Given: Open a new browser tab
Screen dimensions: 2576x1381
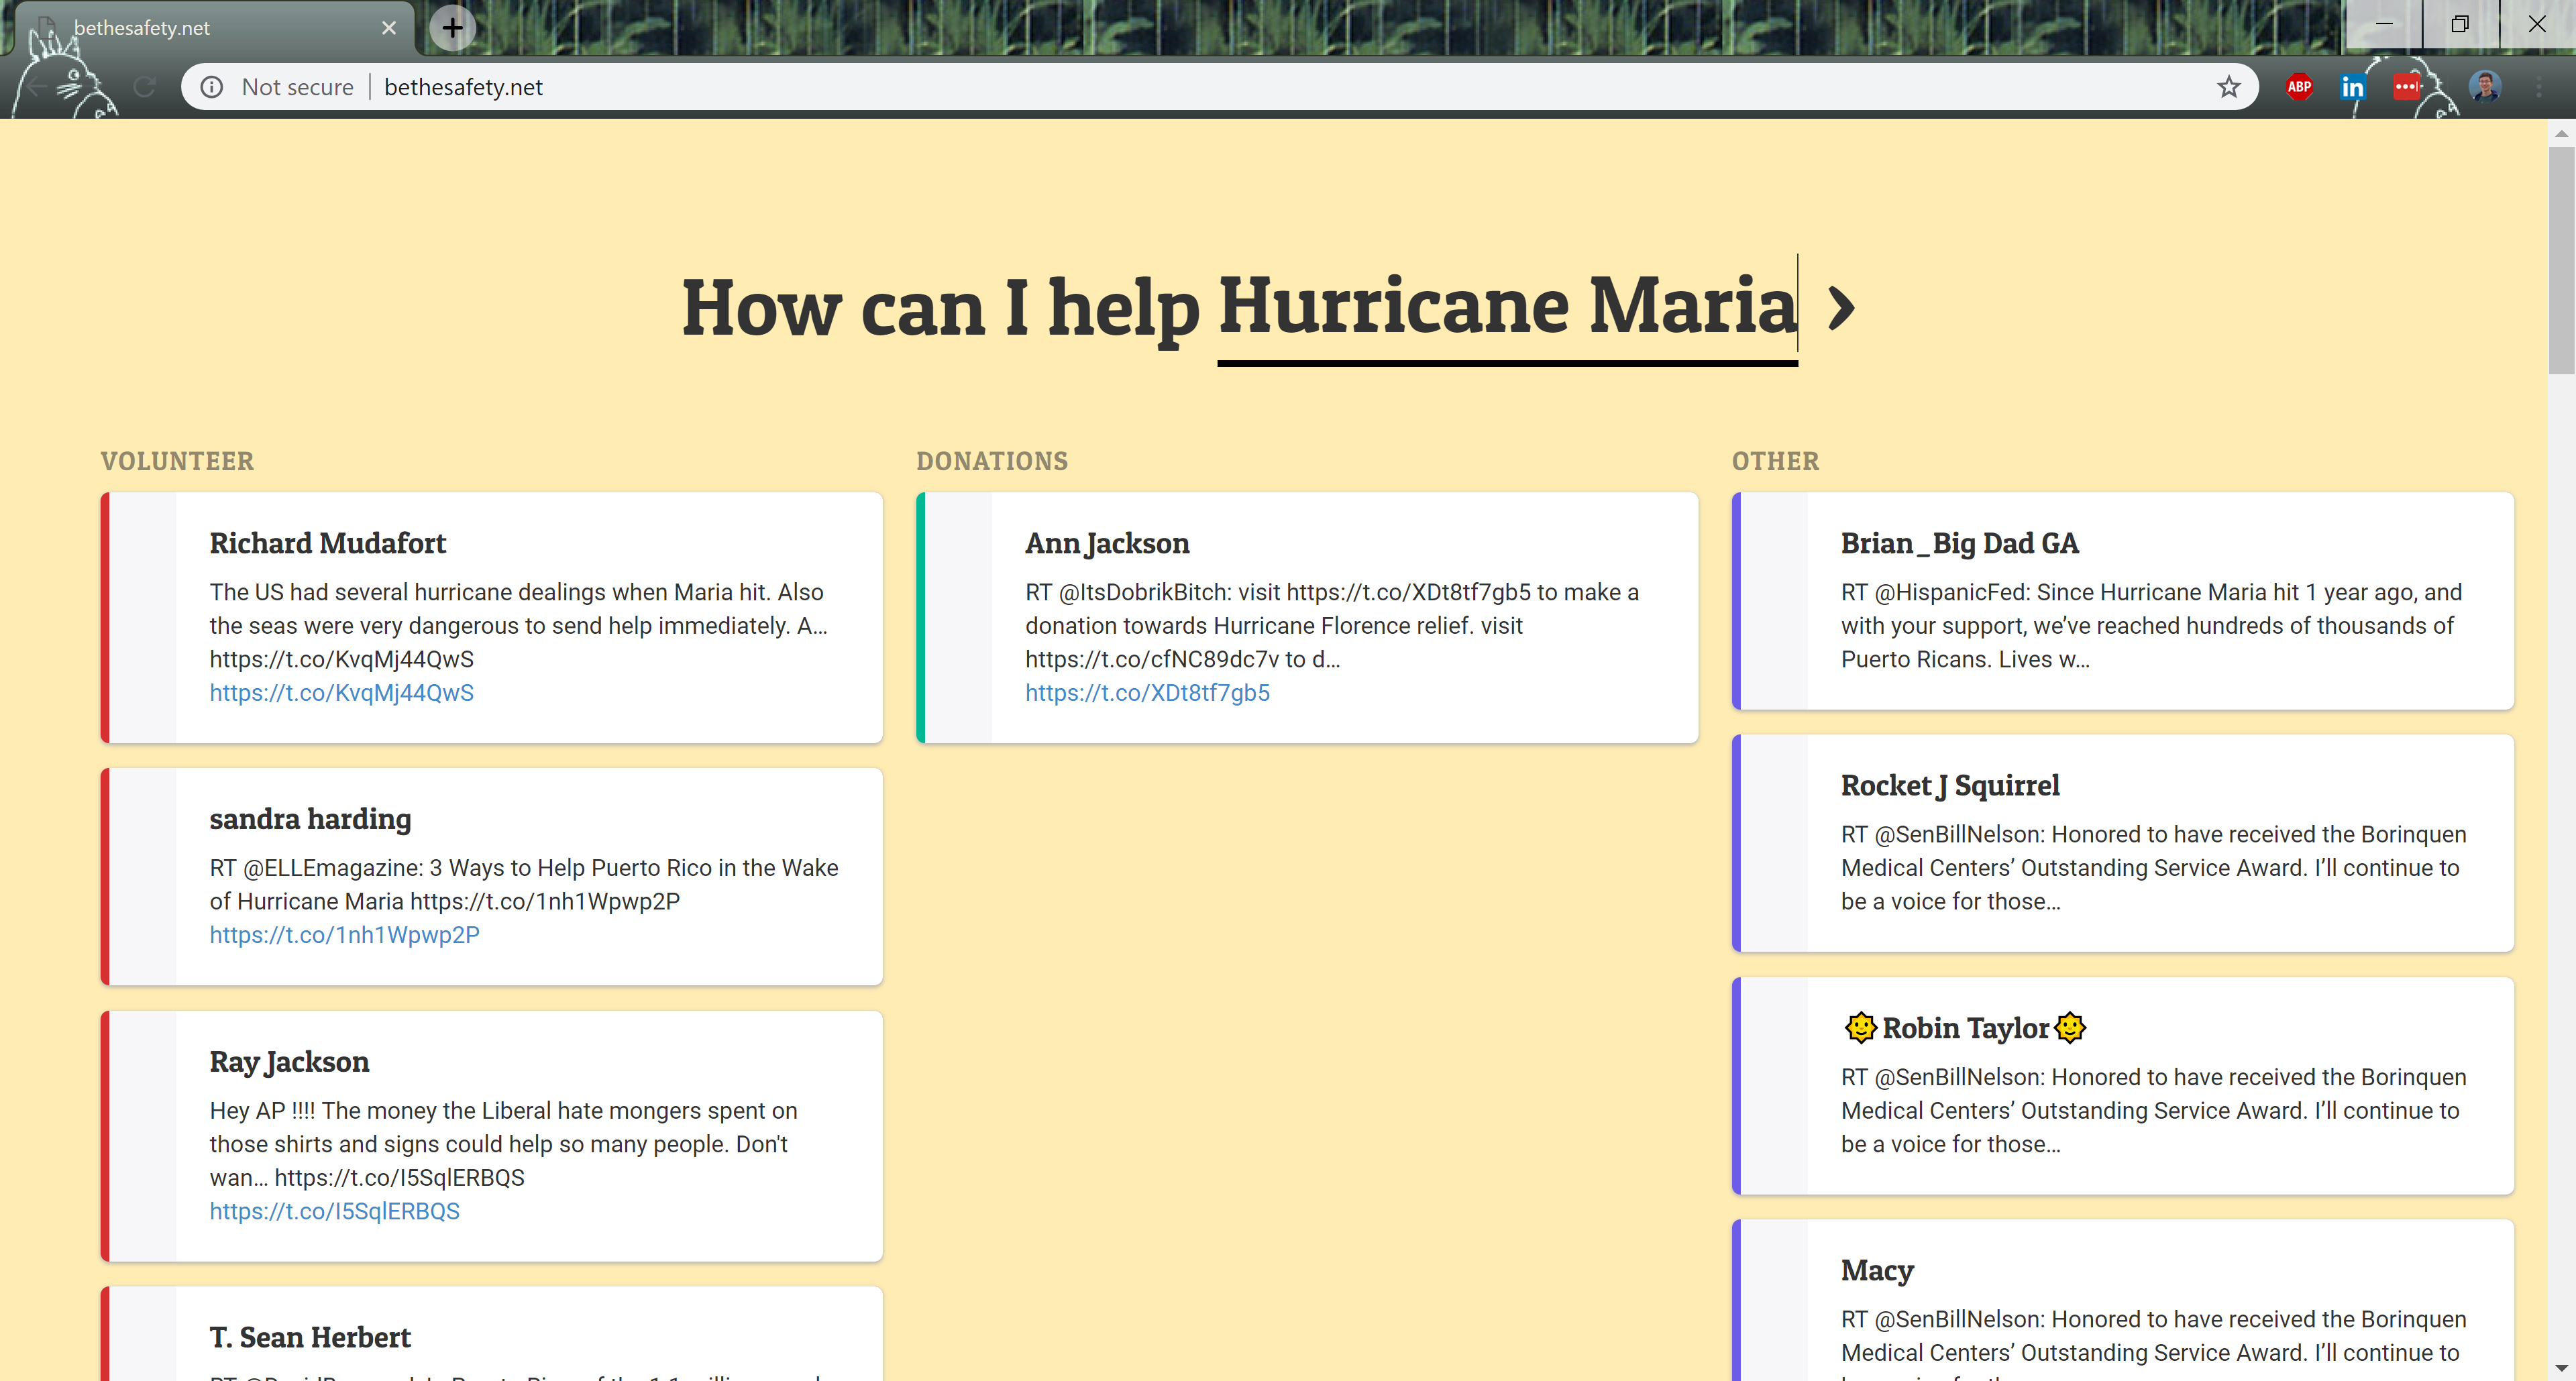Looking at the screenshot, I should [x=453, y=27].
